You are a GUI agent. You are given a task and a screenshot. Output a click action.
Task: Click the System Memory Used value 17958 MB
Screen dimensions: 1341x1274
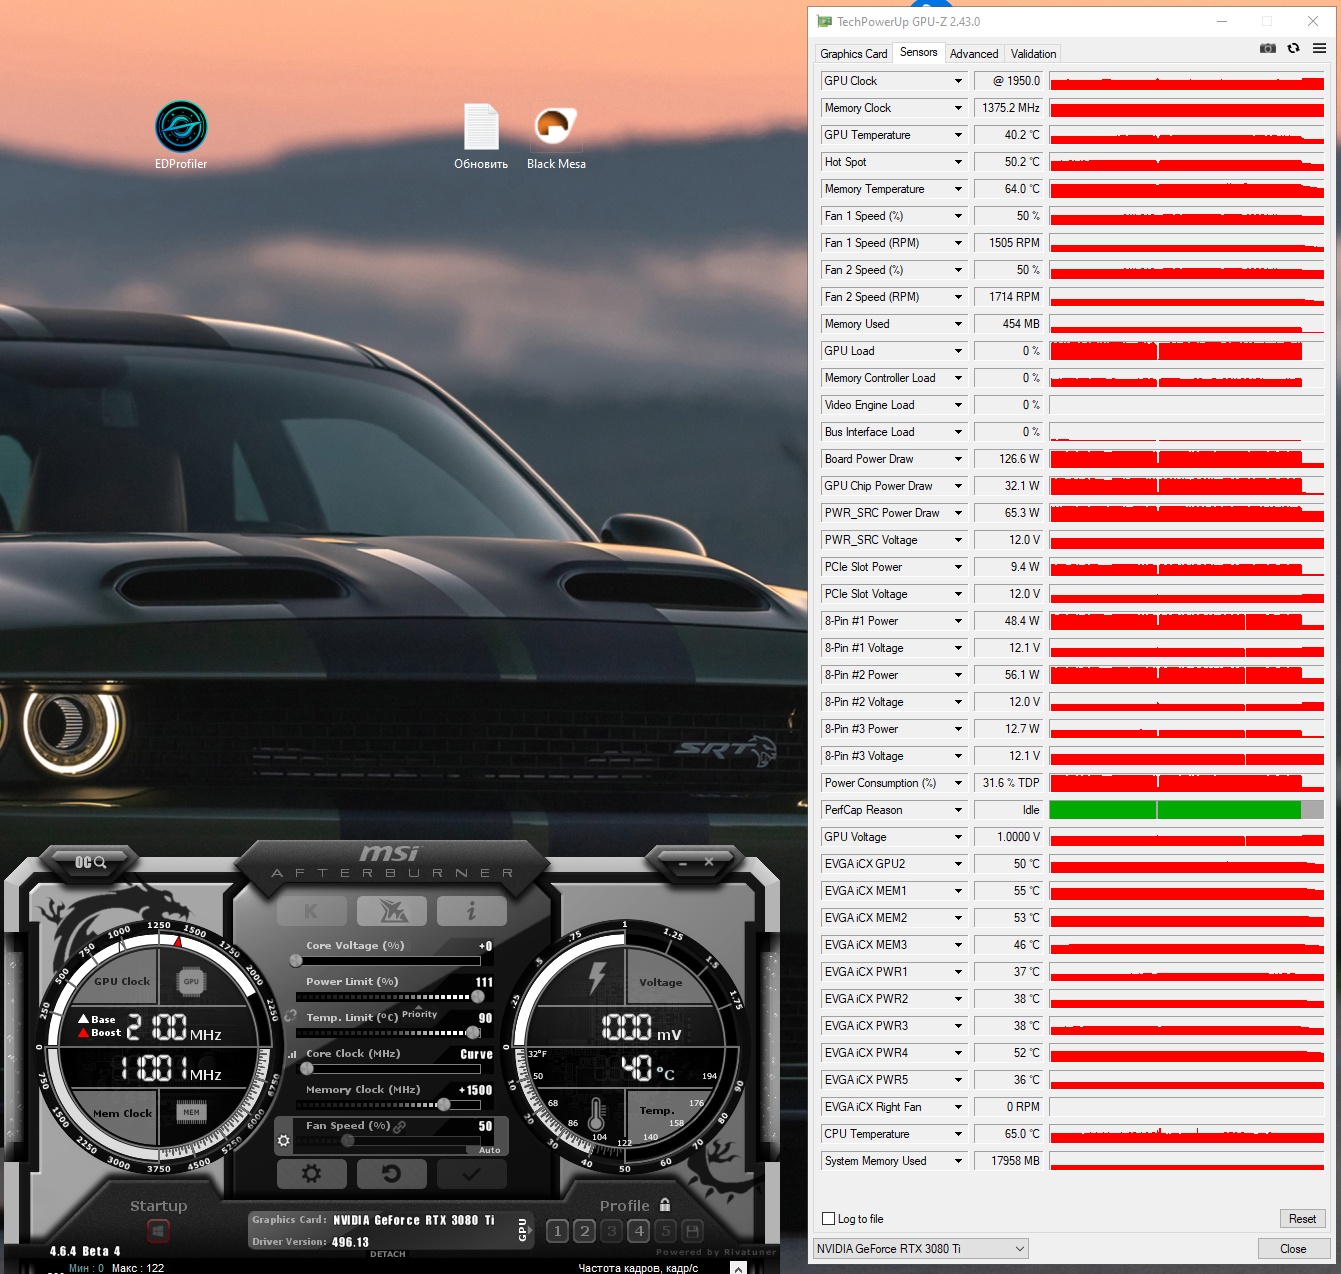pyautogui.click(x=1009, y=1161)
